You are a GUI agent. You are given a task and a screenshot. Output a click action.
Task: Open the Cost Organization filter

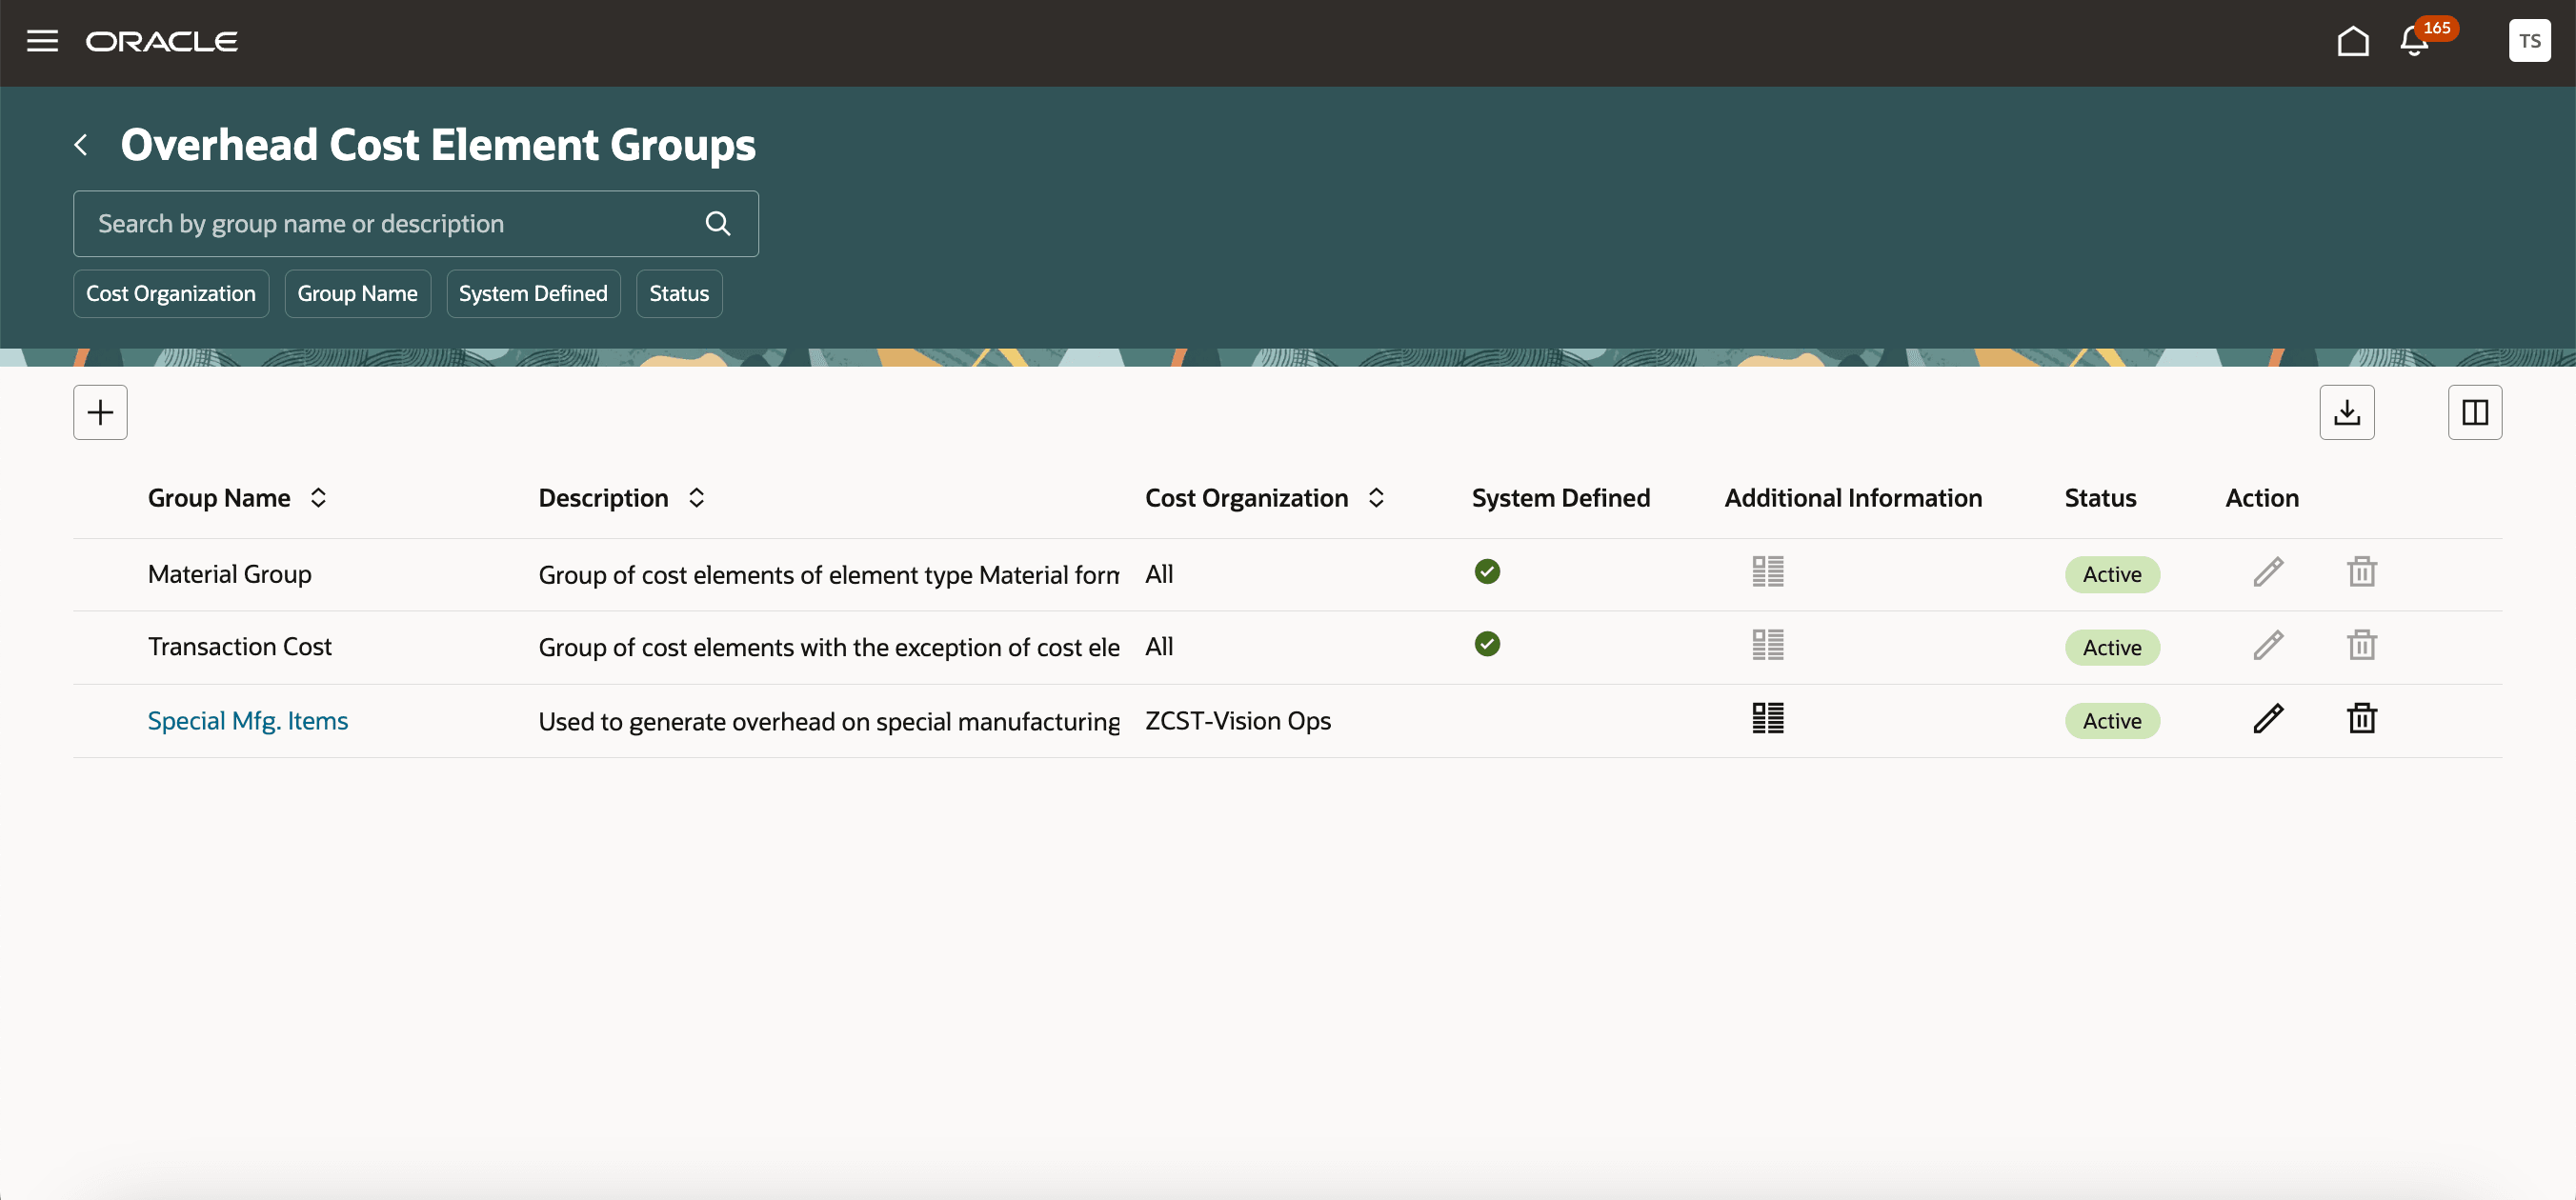coord(170,293)
